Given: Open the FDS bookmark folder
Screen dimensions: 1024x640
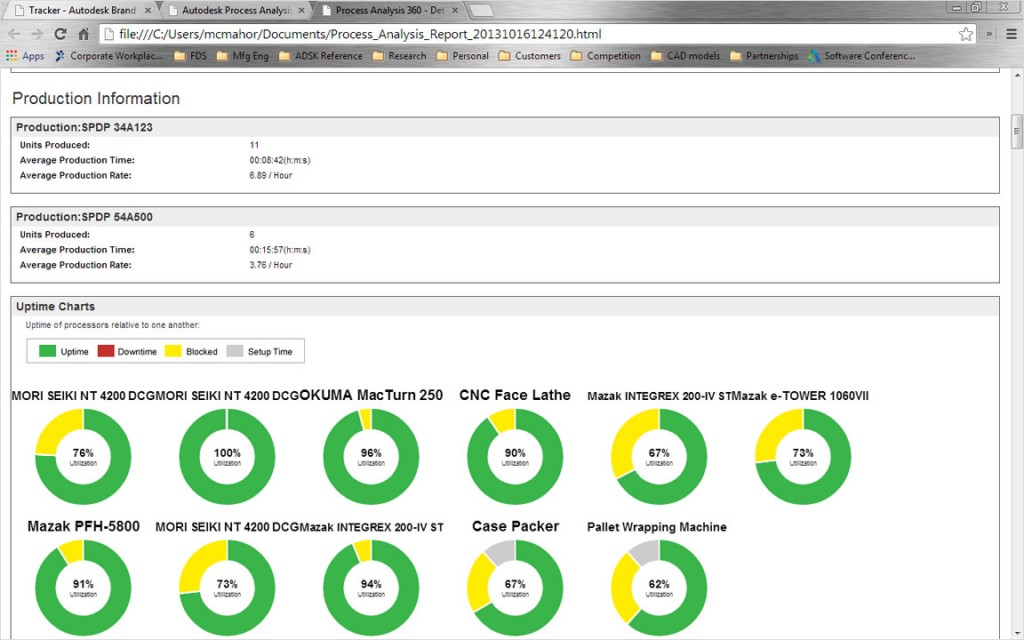Looking at the screenshot, I should tap(190, 56).
